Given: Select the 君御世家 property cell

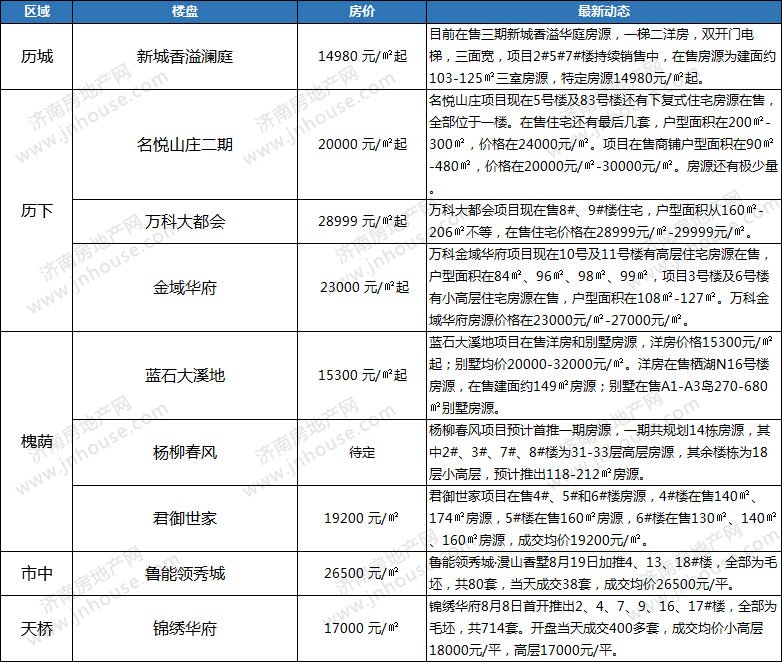Looking at the screenshot, I should tap(184, 518).
